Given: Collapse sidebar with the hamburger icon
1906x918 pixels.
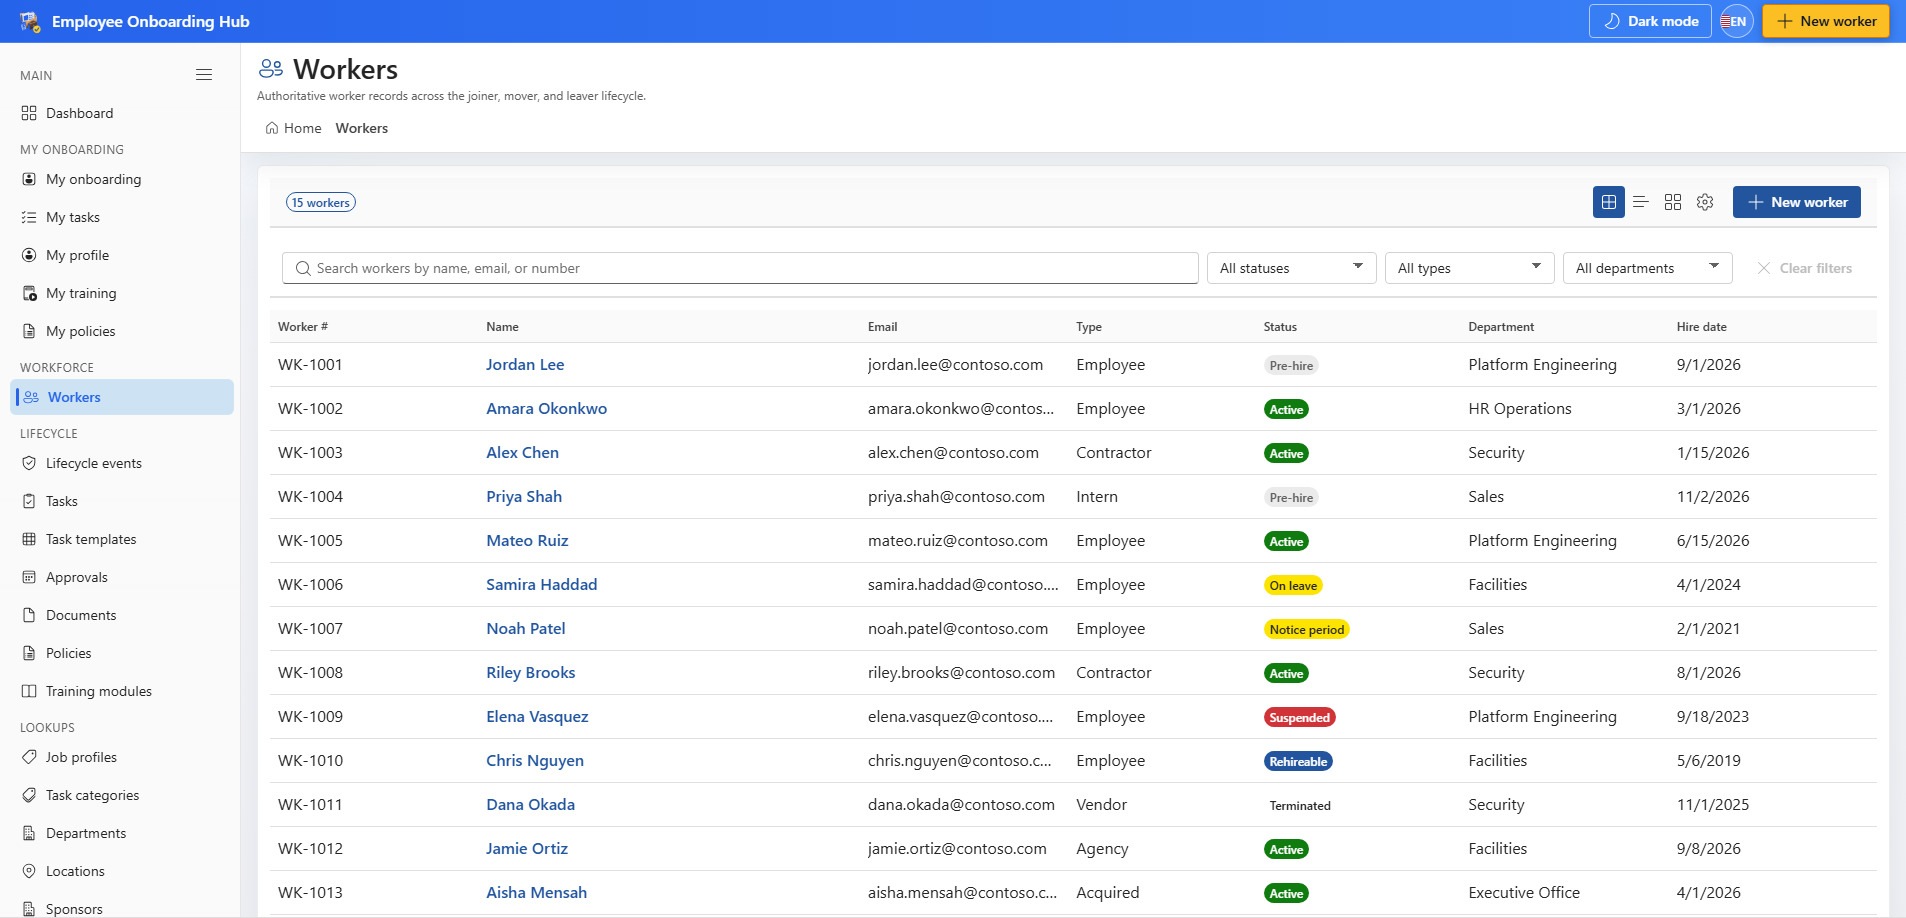Looking at the screenshot, I should click(x=204, y=75).
